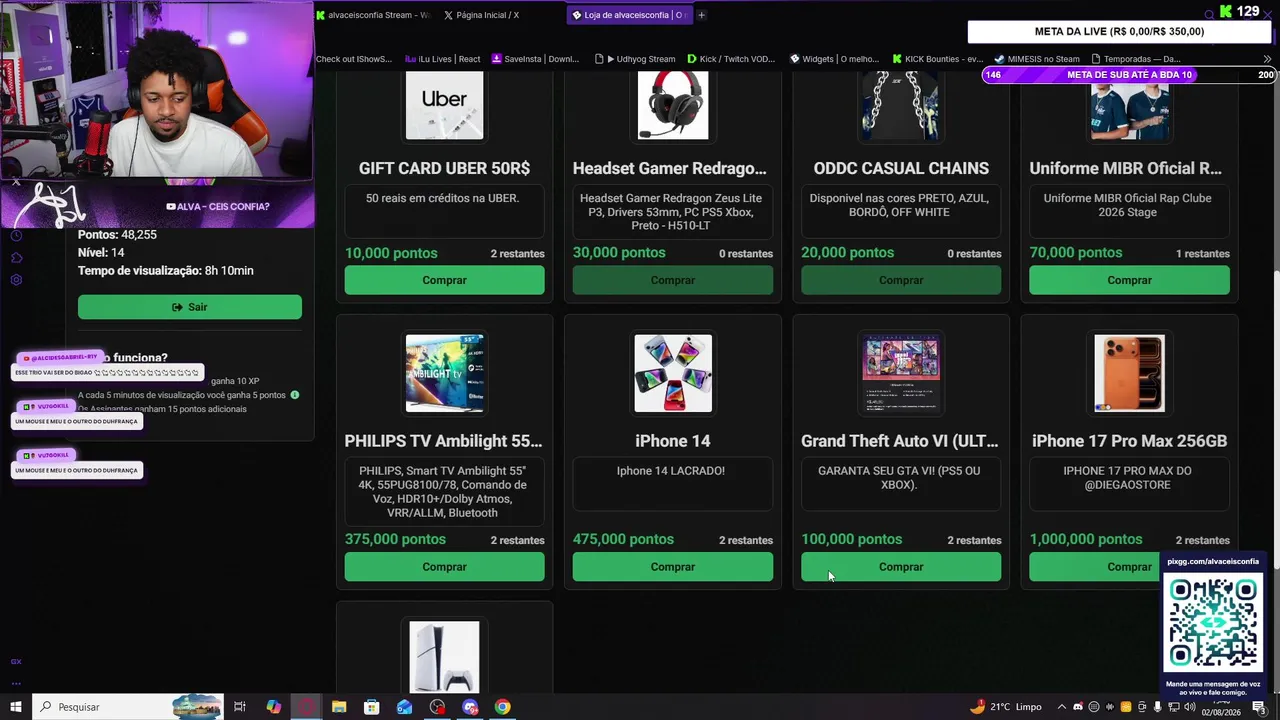Open the settings gear icon in the sidebar

point(16,280)
